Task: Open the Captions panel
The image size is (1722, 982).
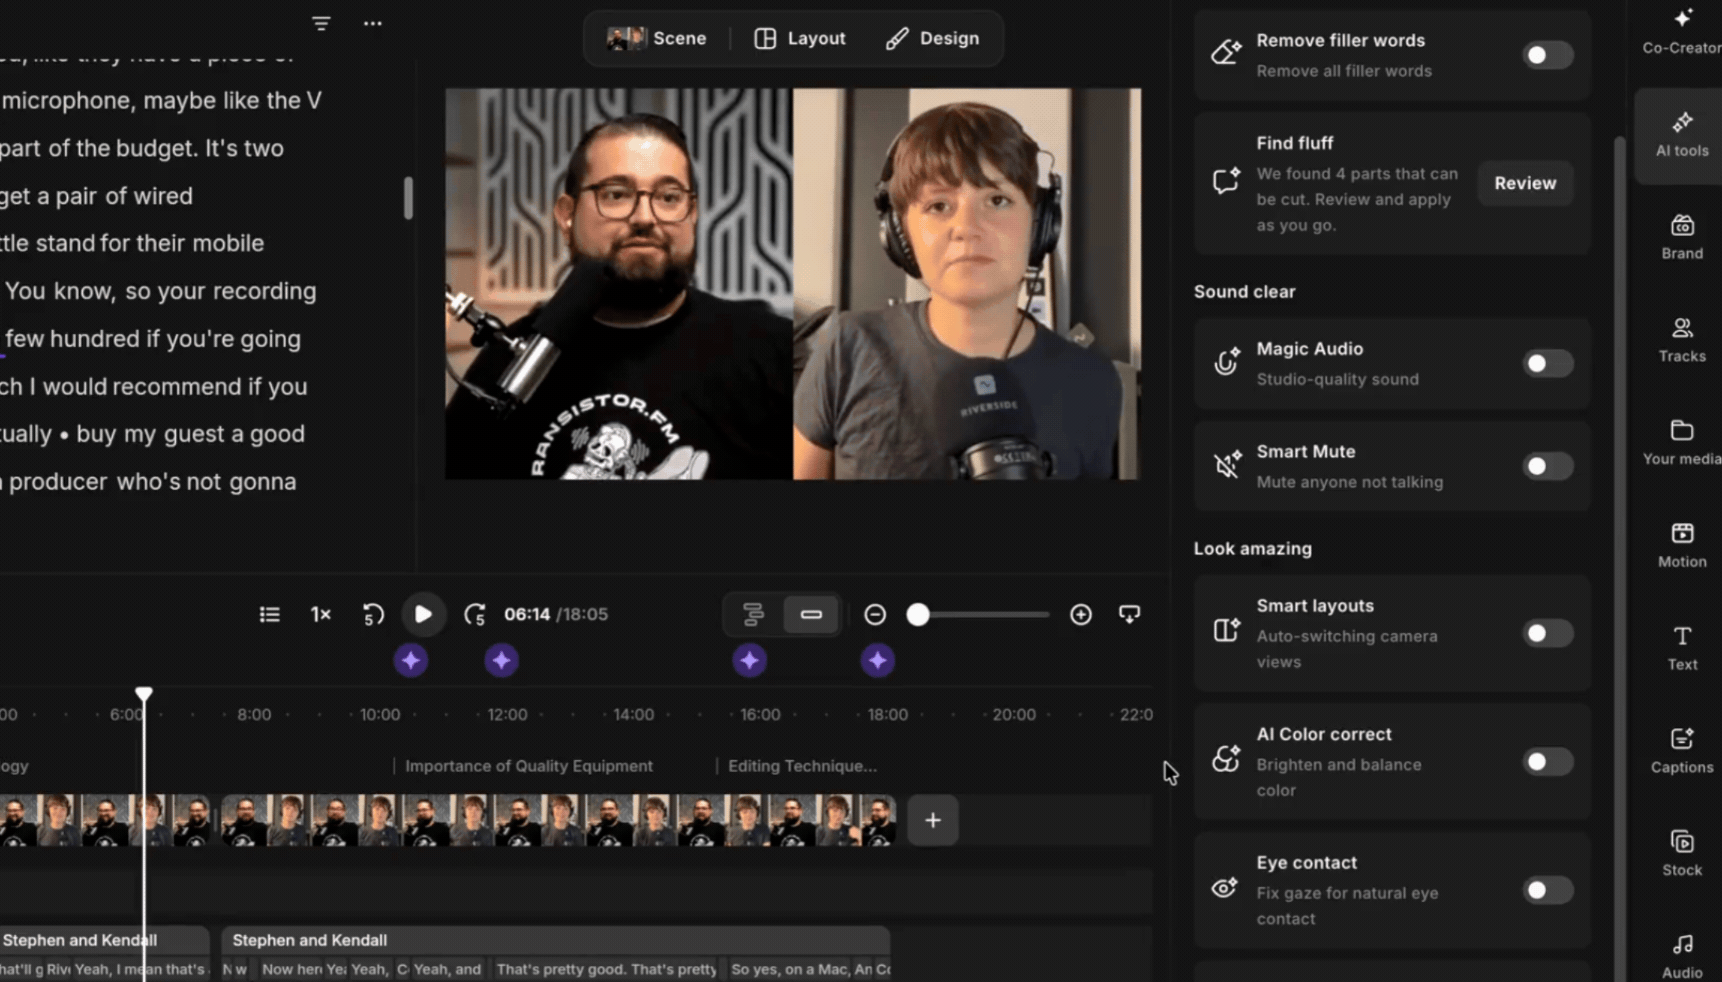Action: click(1682, 751)
